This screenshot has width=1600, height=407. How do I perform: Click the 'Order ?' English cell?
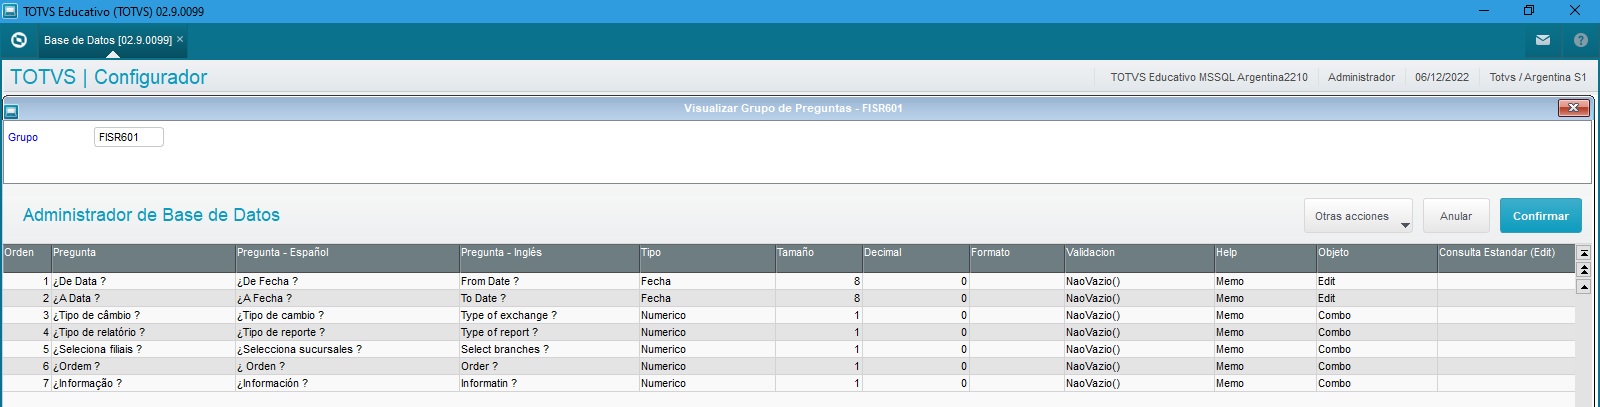(x=549, y=366)
